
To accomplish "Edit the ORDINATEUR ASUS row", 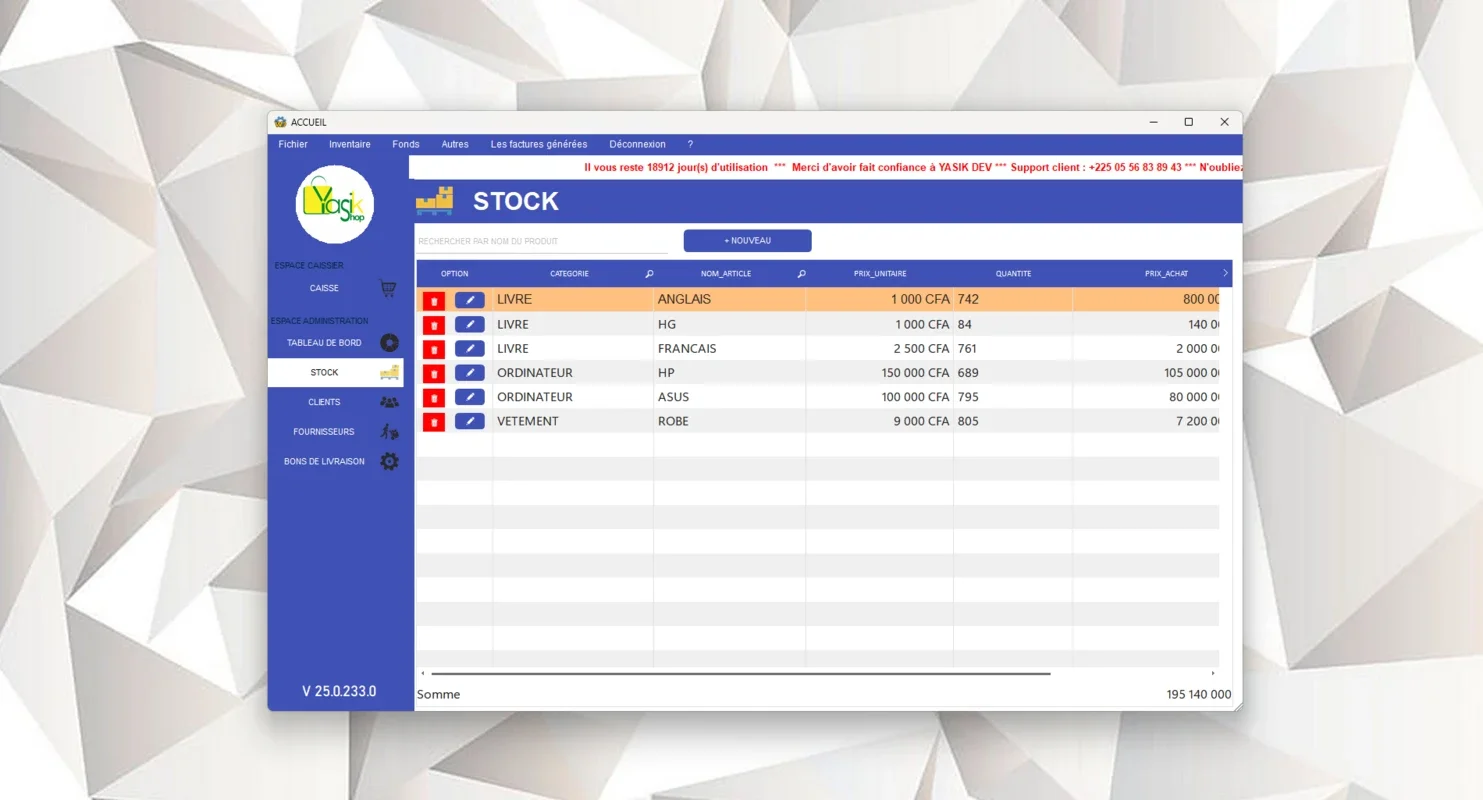I will (x=470, y=397).
